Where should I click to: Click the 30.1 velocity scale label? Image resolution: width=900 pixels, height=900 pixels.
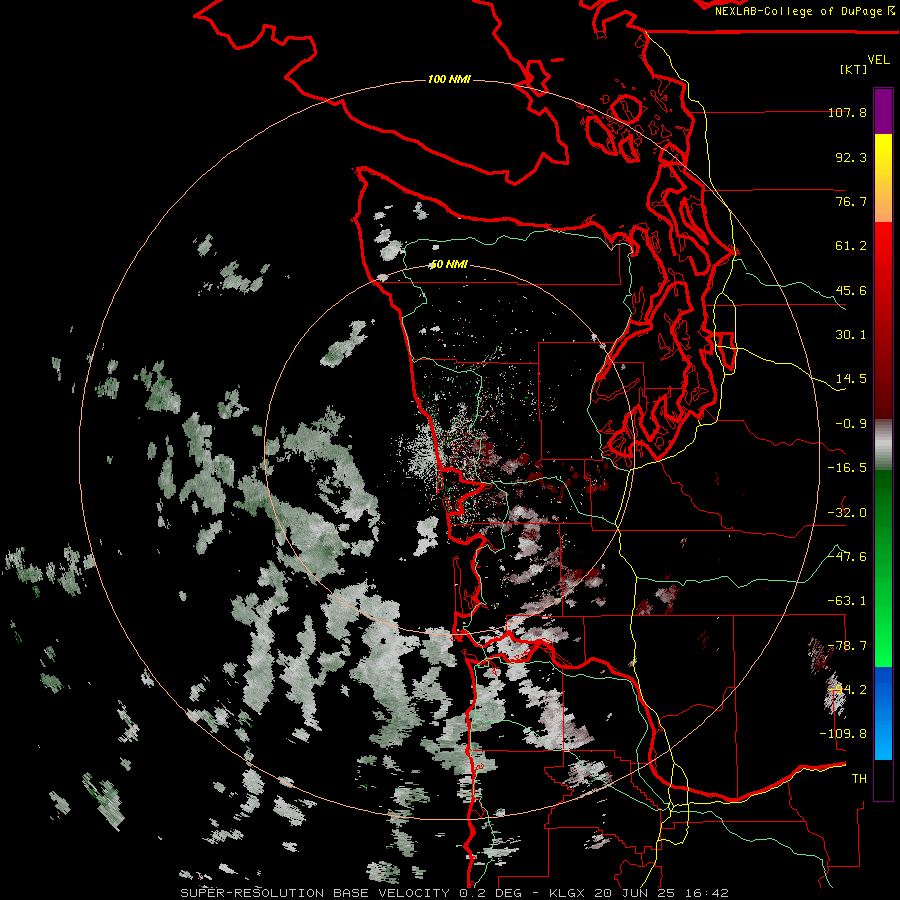pos(851,335)
